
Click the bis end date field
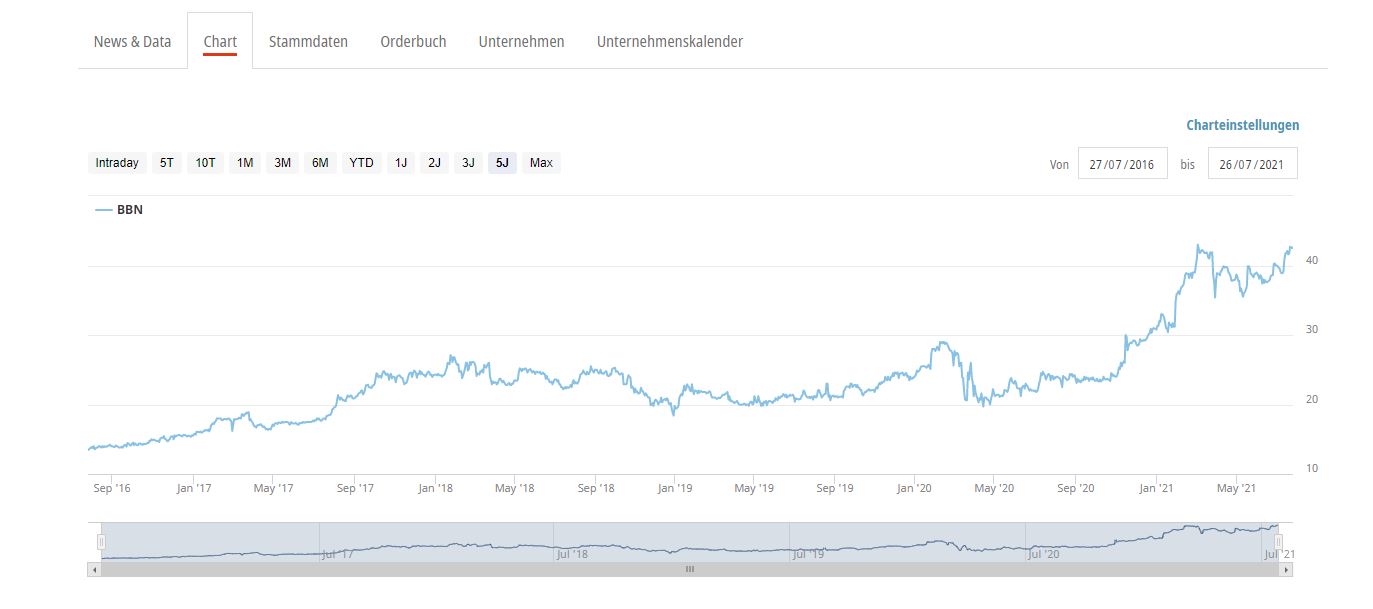[x=1252, y=164]
